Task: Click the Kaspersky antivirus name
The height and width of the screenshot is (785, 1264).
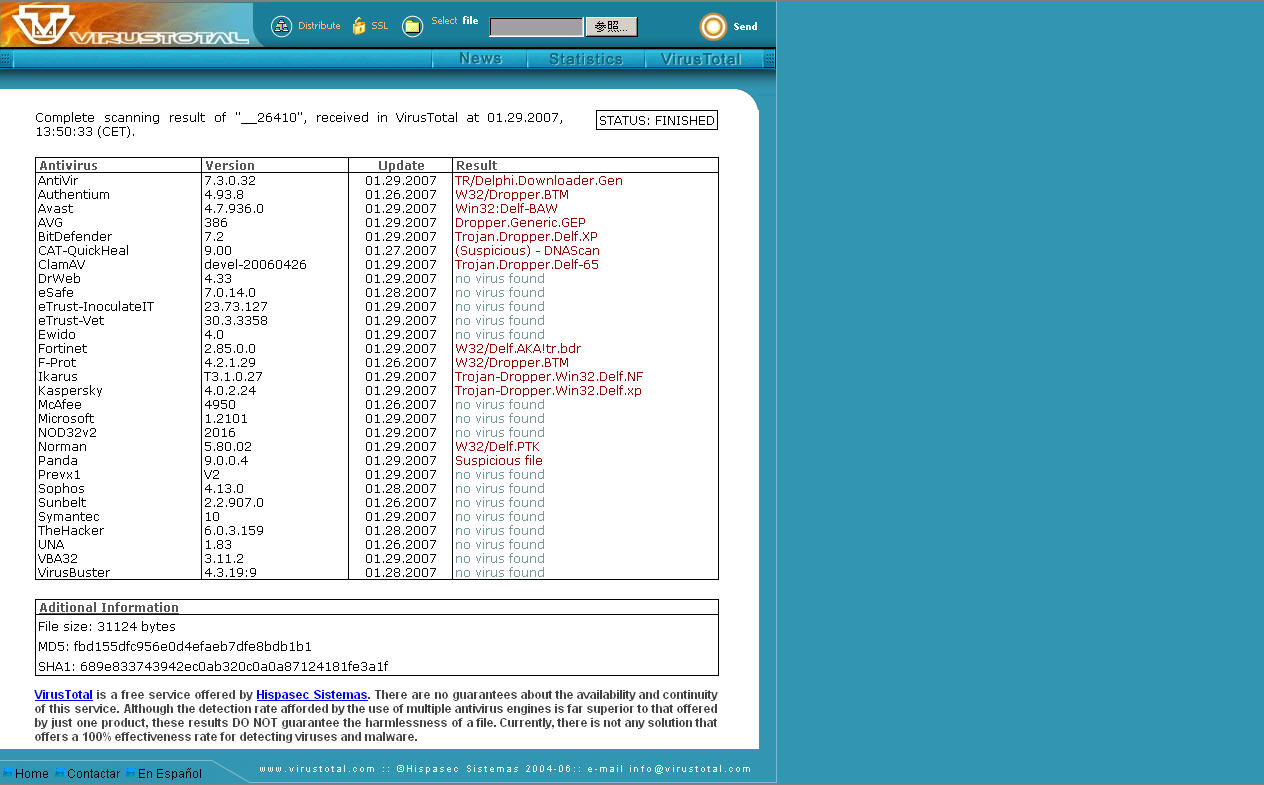Action: [70, 391]
